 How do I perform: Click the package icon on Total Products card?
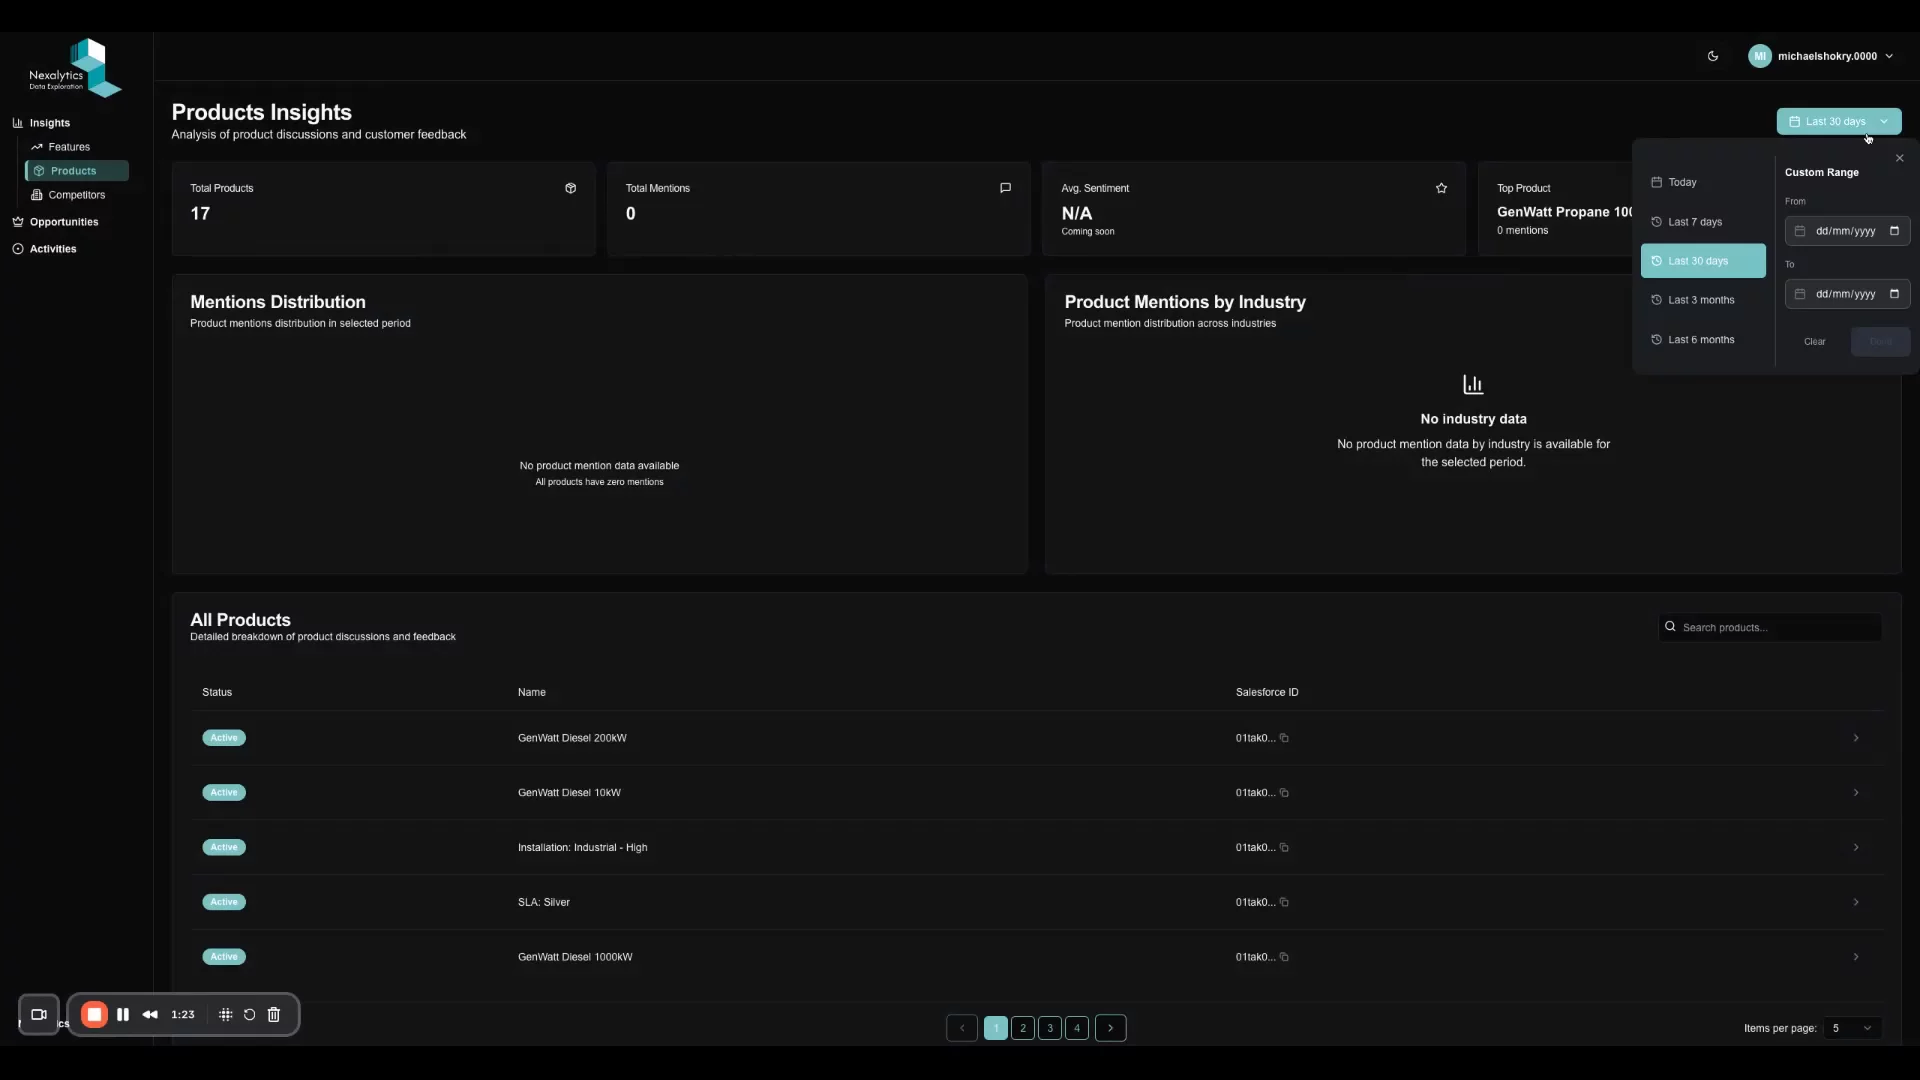coord(570,188)
